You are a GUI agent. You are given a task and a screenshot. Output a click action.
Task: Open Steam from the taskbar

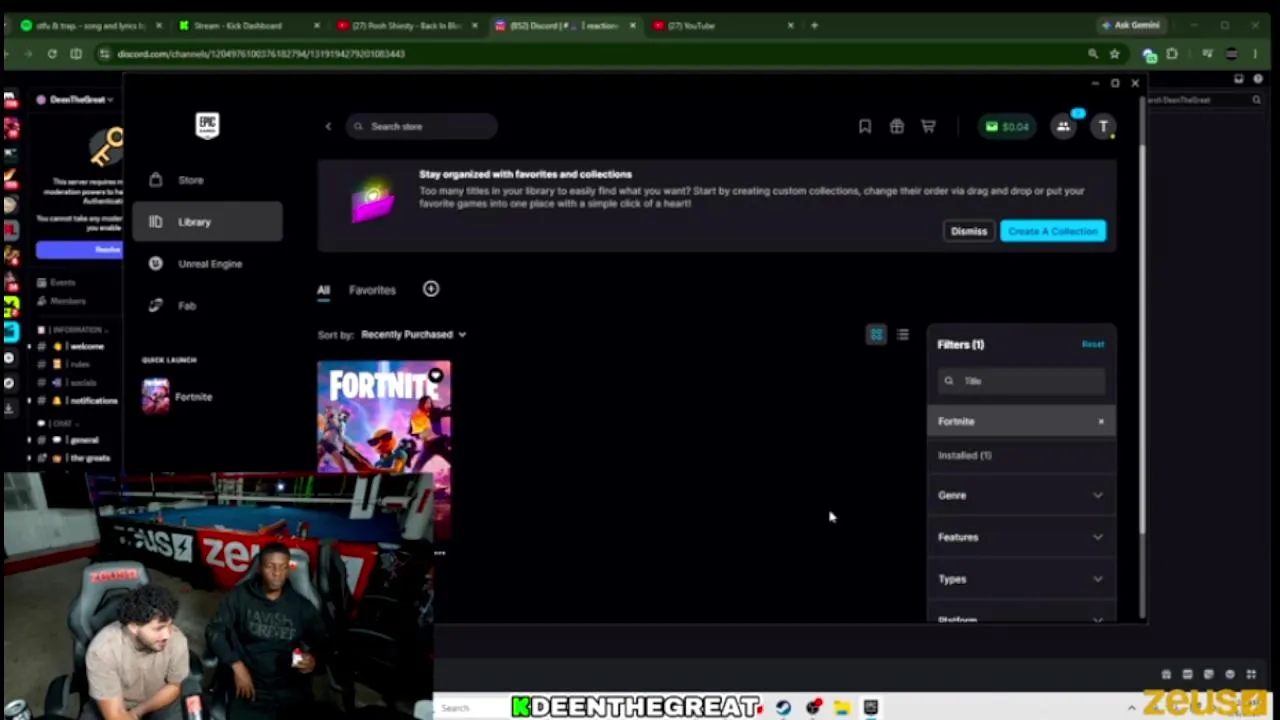coord(783,708)
